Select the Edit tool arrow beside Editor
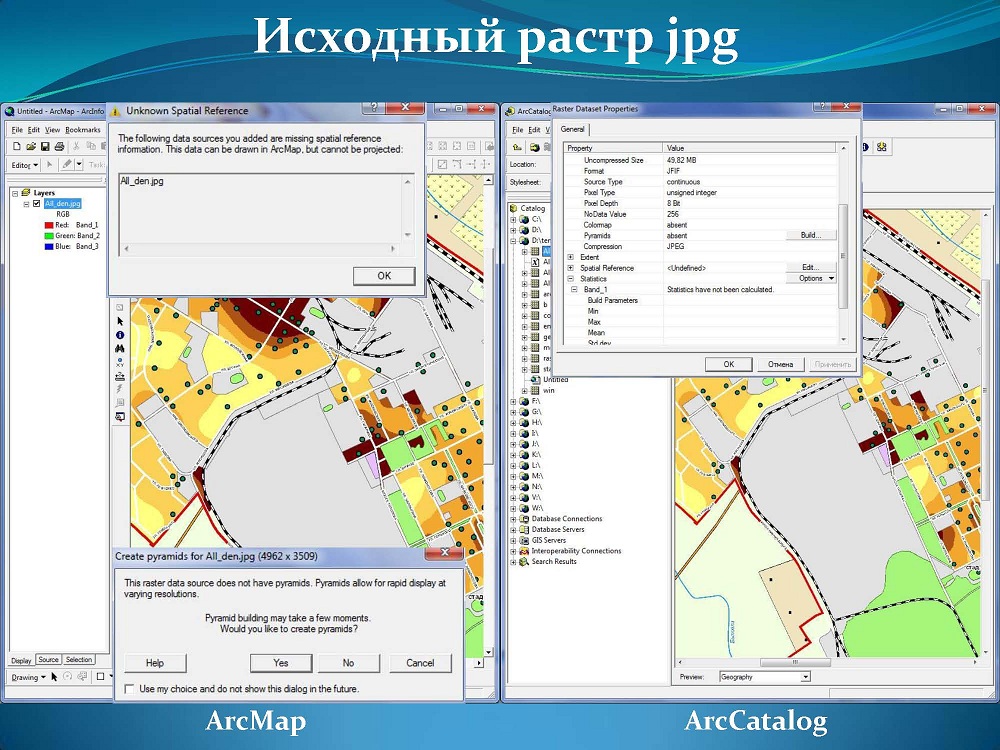Image resolution: width=1000 pixels, height=750 pixels. tap(50, 165)
